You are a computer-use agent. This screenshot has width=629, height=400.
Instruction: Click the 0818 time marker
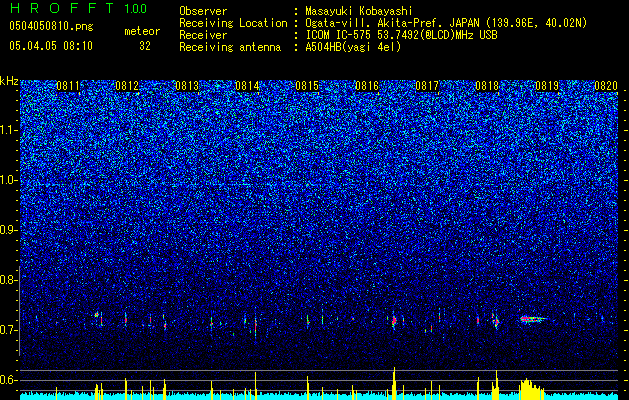[x=487, y=86]
